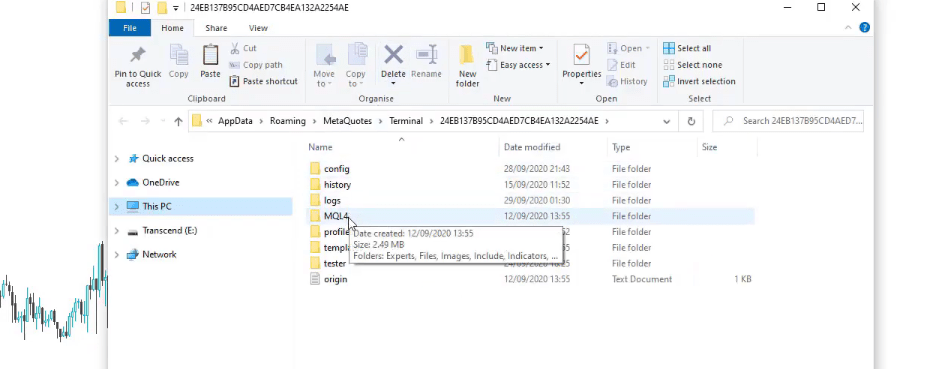Click MetaQuotes in the address path

[x=347, y=121]
